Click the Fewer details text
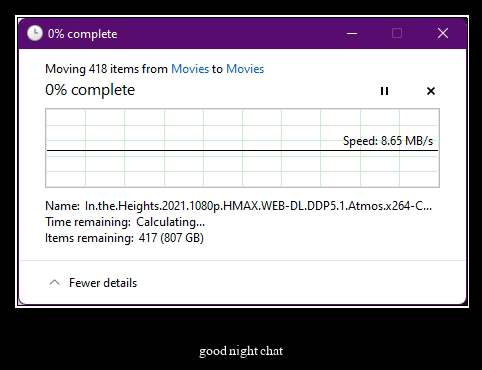Screen dimensions: 482x370 pos(103,283)
